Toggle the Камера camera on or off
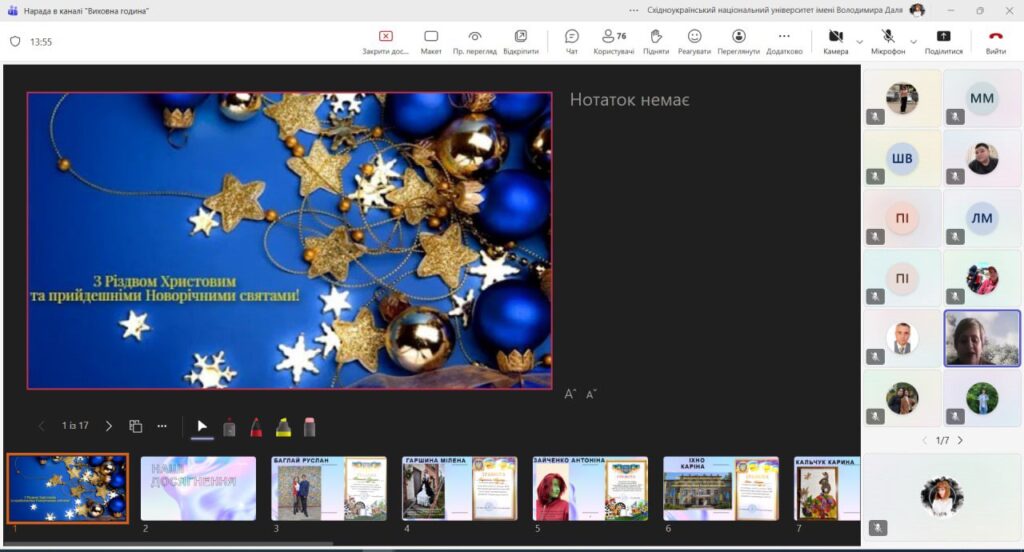Image resolution: width=1024 pixels, height=552 pixels. [836, 41]
